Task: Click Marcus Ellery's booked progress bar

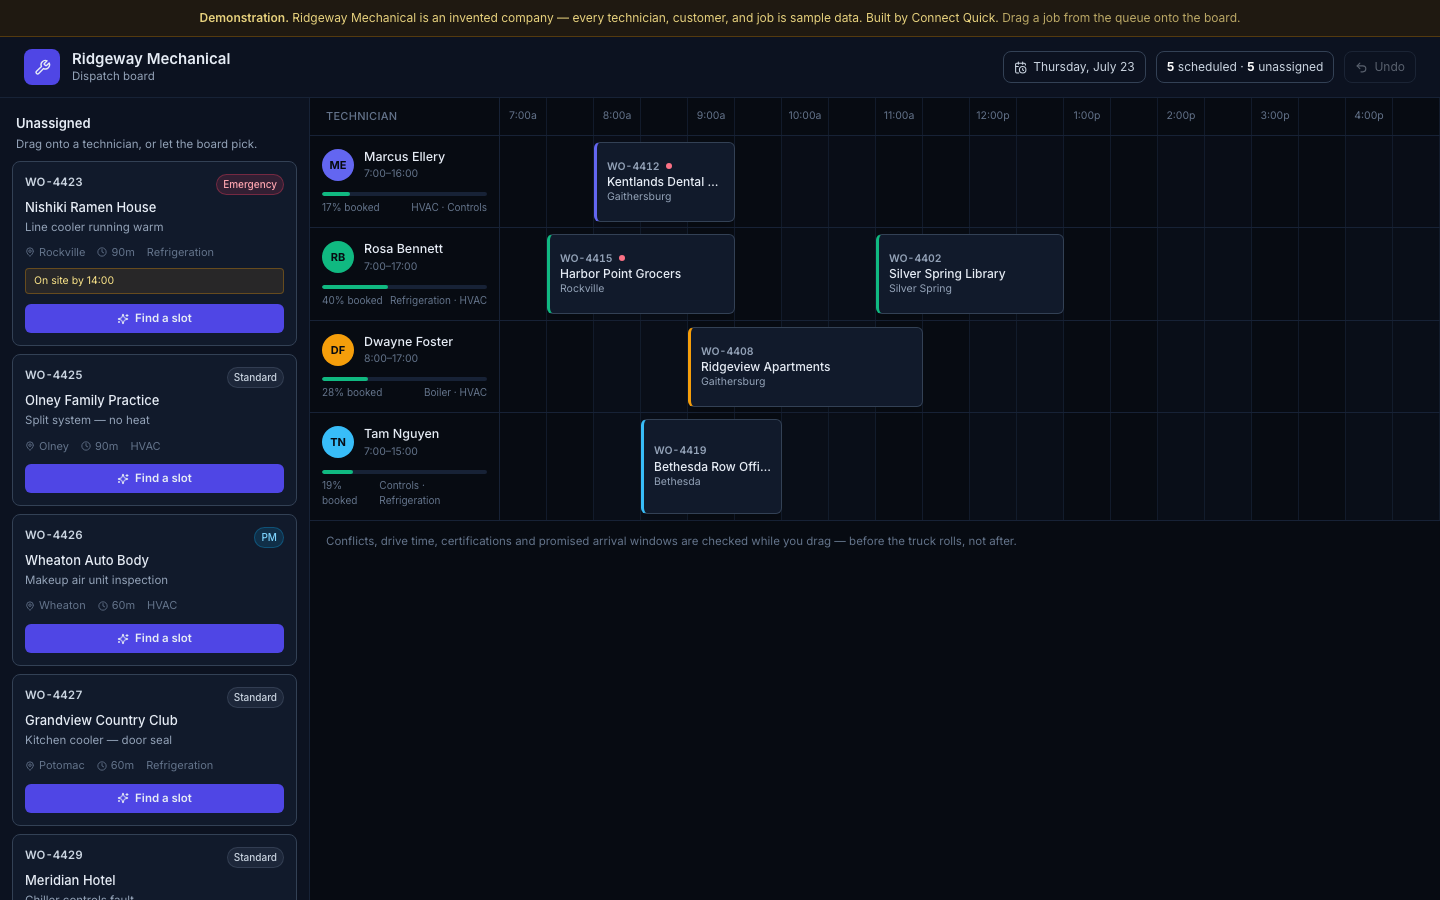Action: 404,194
